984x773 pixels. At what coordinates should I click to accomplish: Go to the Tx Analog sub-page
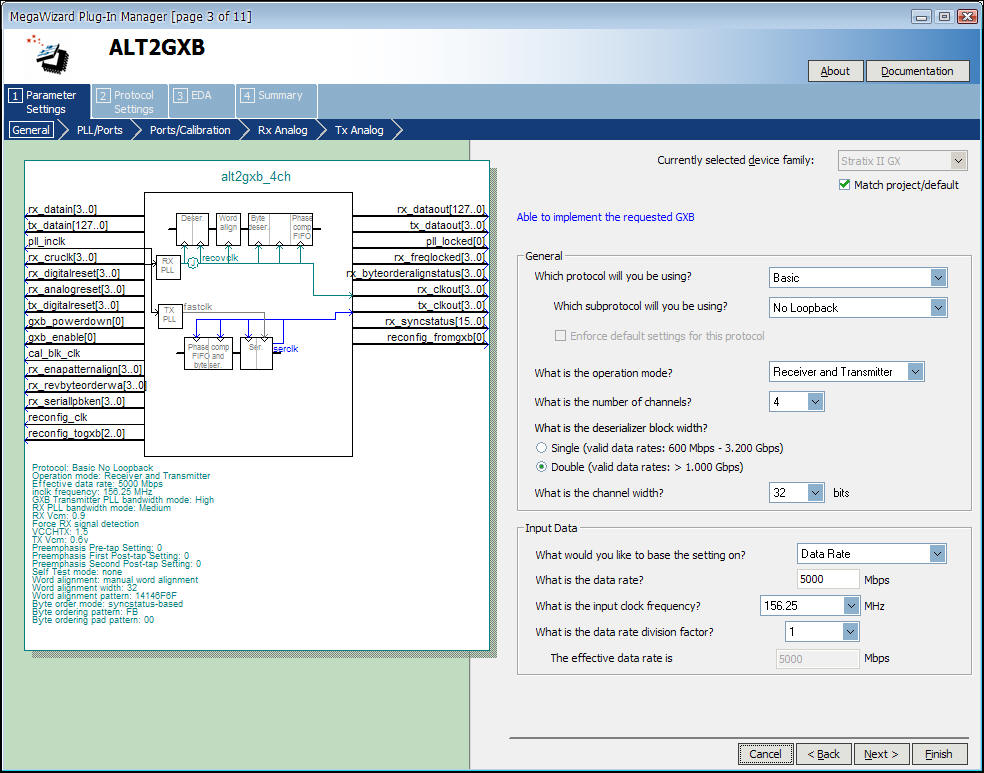(359, 130)
